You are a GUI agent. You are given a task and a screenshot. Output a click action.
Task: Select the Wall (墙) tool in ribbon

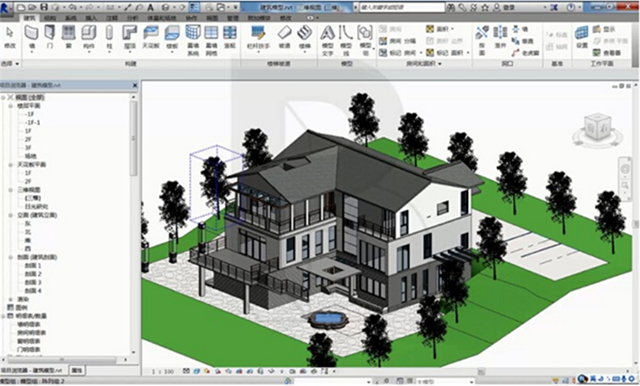[31, 37]
